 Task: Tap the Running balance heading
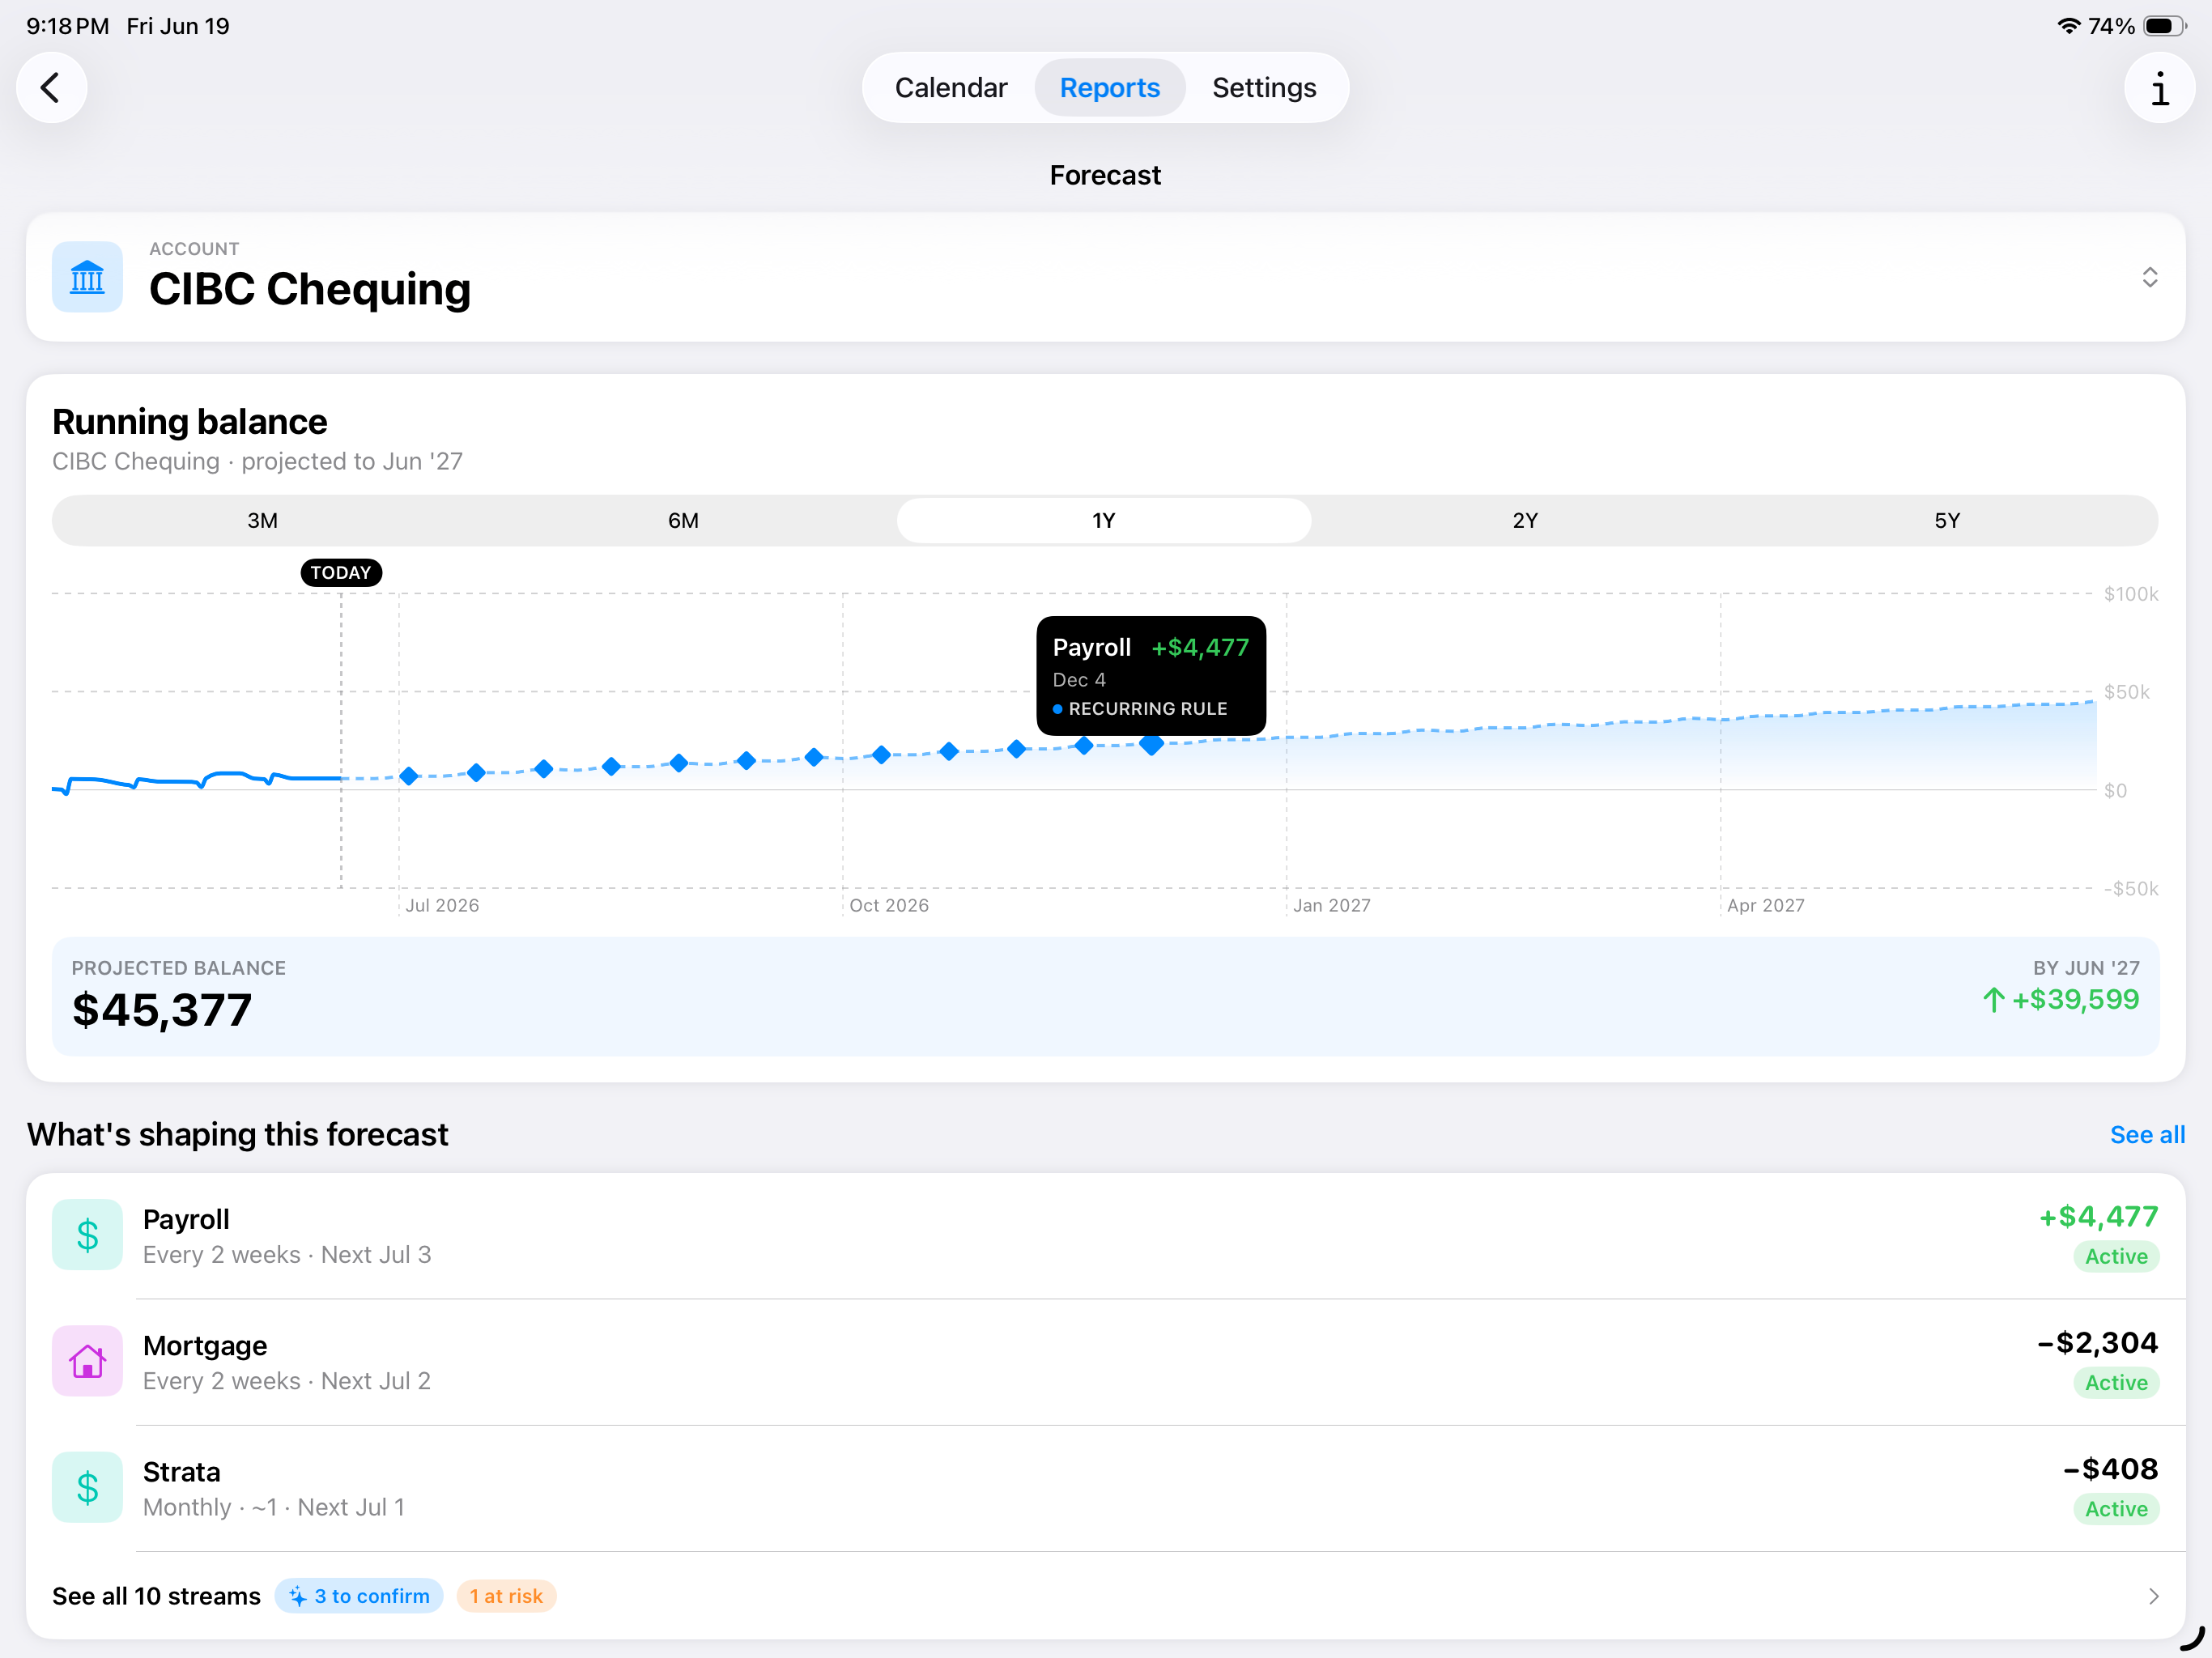190,422
